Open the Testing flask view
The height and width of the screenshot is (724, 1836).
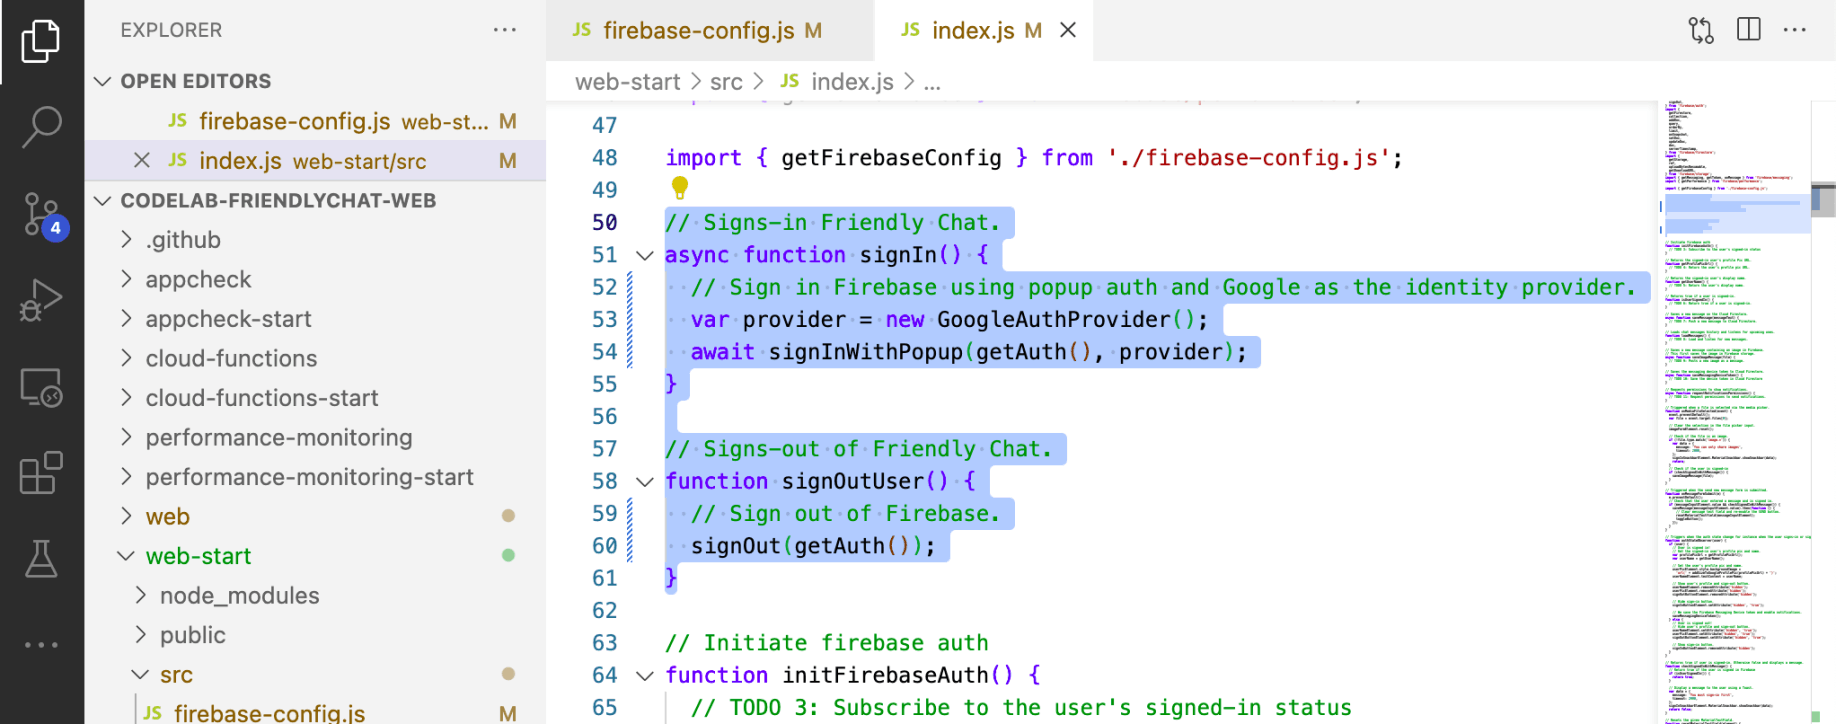(41, 559)
